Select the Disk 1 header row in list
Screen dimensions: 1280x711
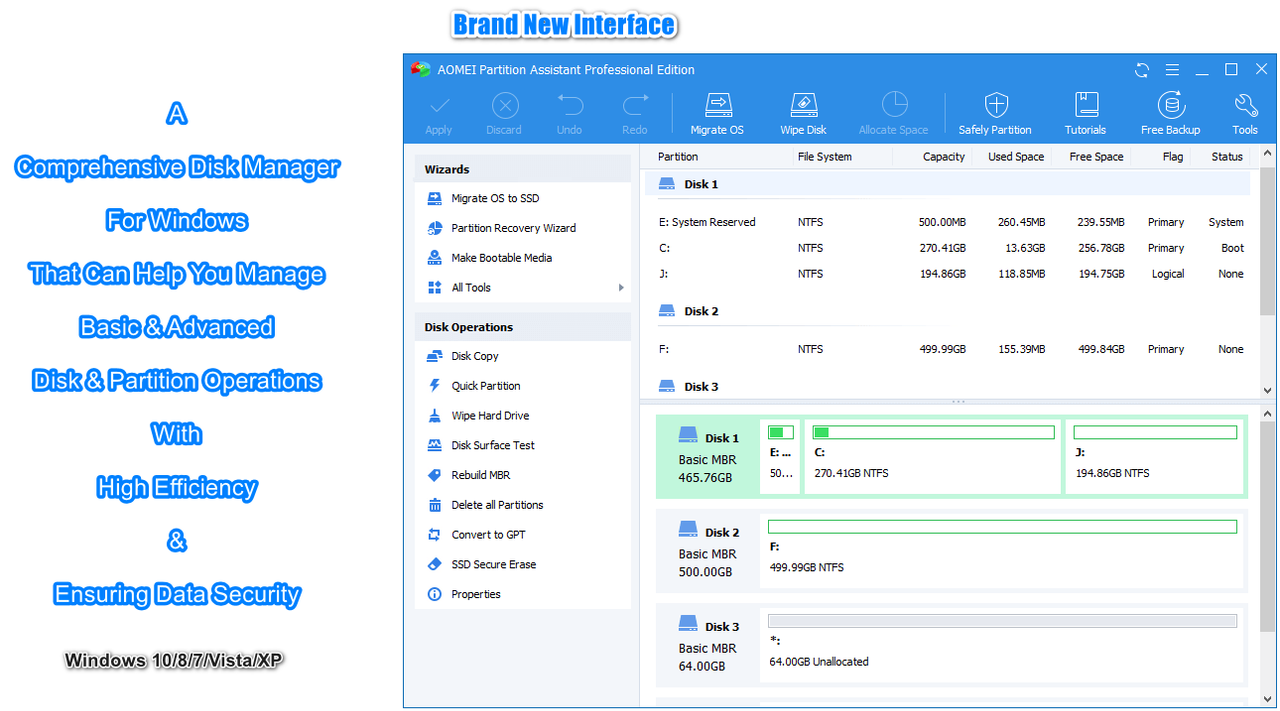click(949, 184)
